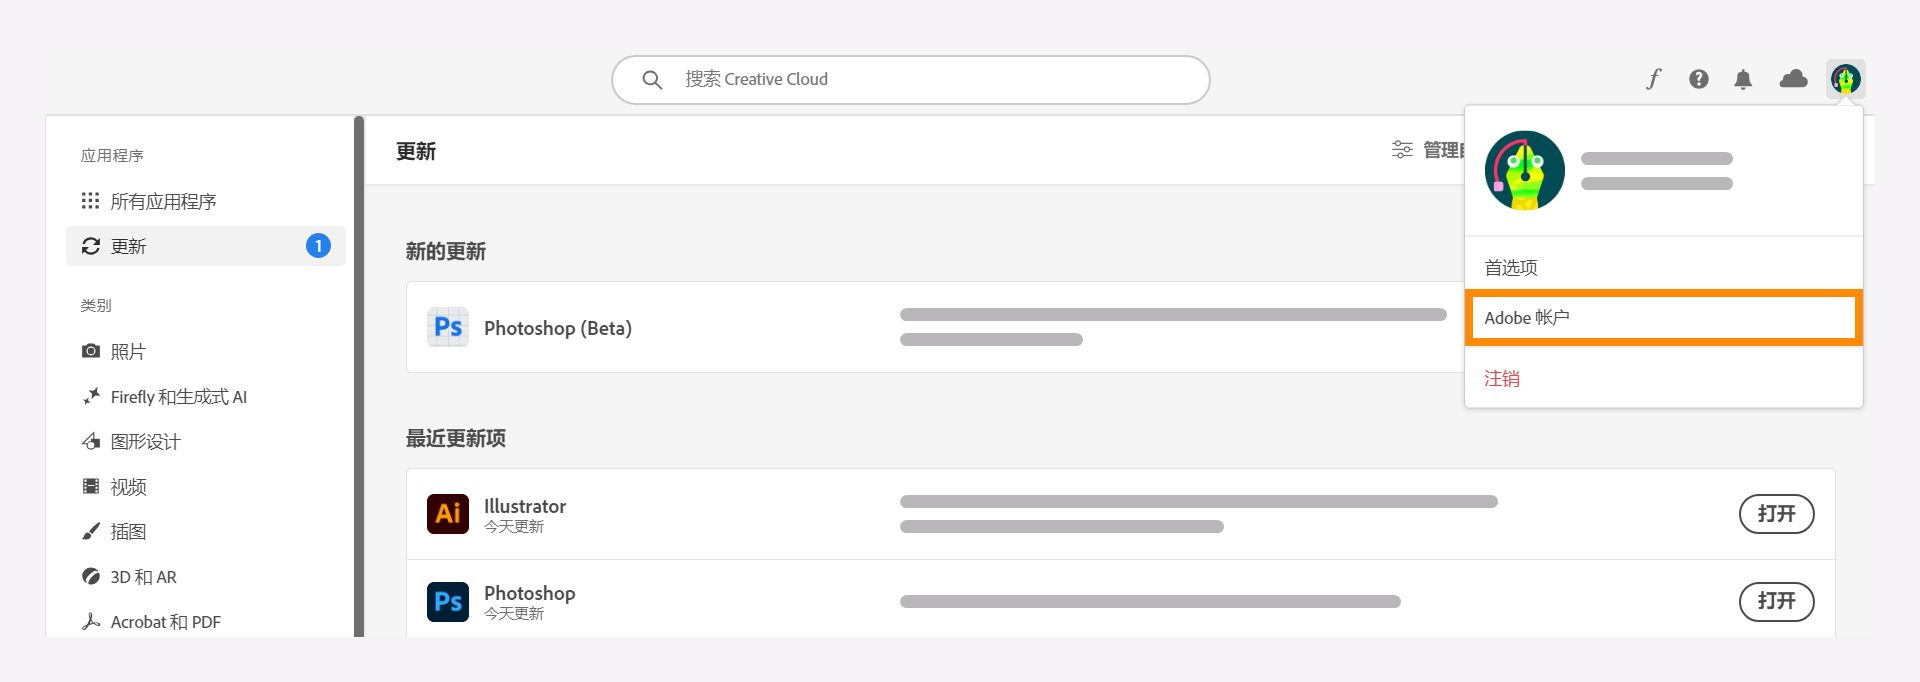The height and width of the screenshot is (682, 1920).
Task: Select the Photoshop icon under 最近更新项
Action: (x=447, y=601)
